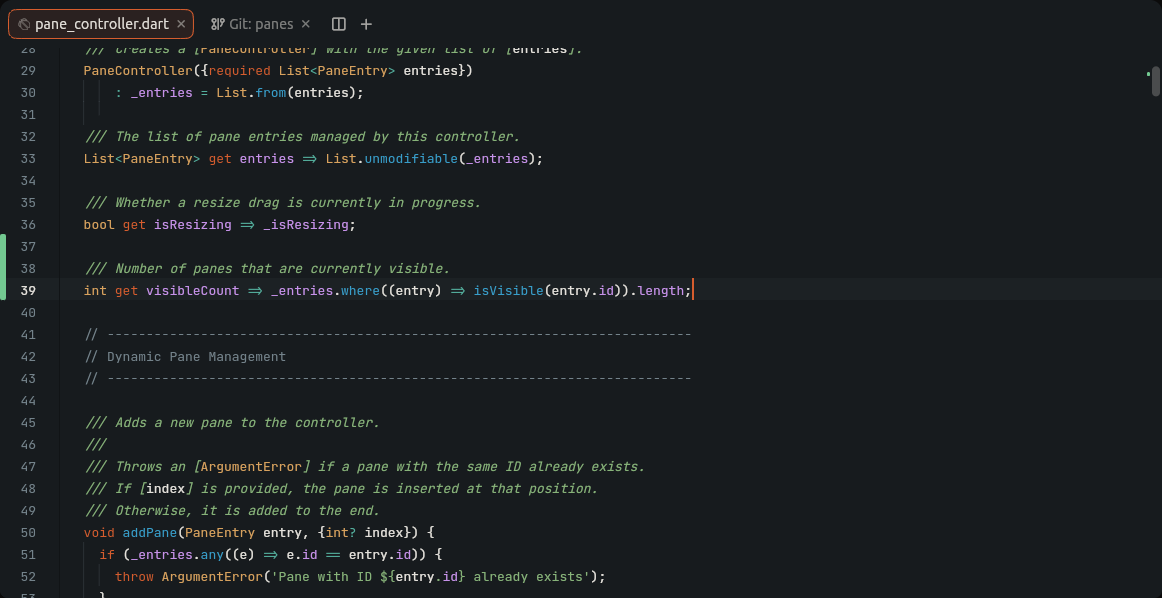Screen dimensions: 1162x598
Task: Click the ArgumentError in the throw statement
Action: (212, 577)
